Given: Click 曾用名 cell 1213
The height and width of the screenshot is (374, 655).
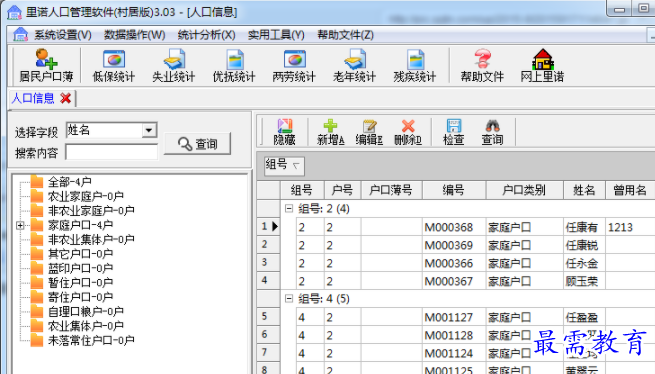Looking at the screenshot, I should [630, 227].
